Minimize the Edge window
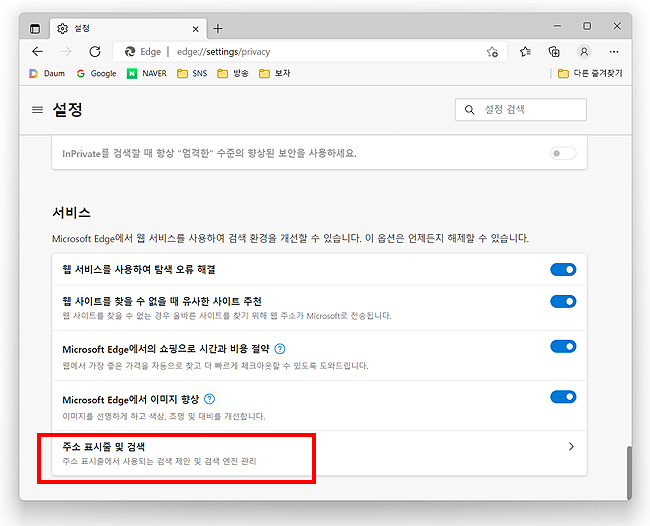The height and width of the screenshot is (526, 650). point(557,26)
